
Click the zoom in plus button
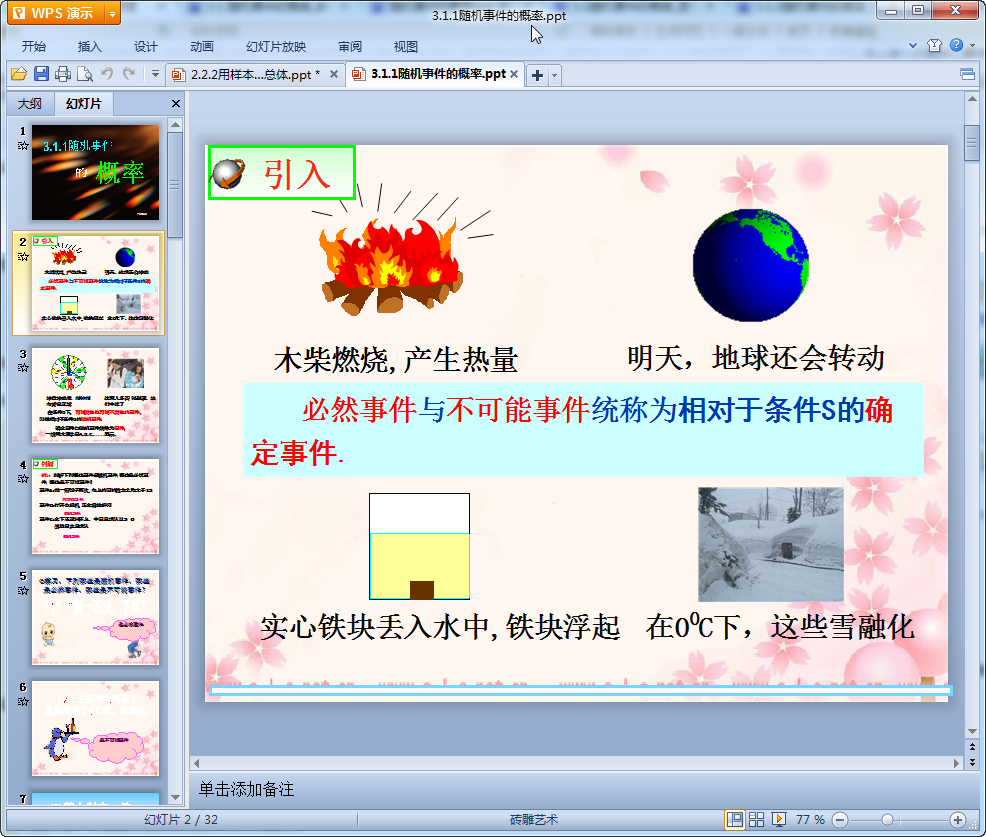point(958,819)
